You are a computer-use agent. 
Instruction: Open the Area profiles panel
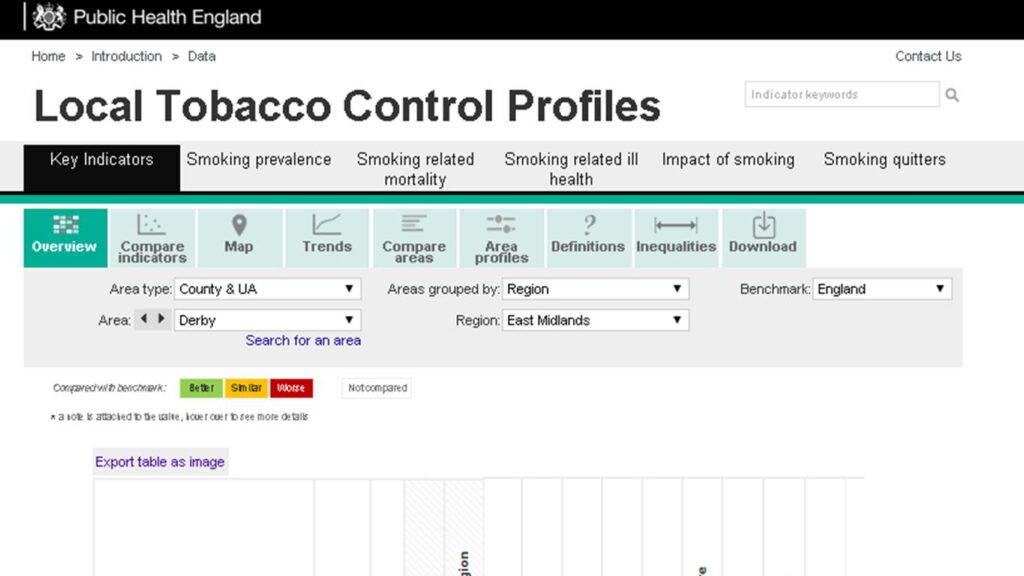point(501,237)
